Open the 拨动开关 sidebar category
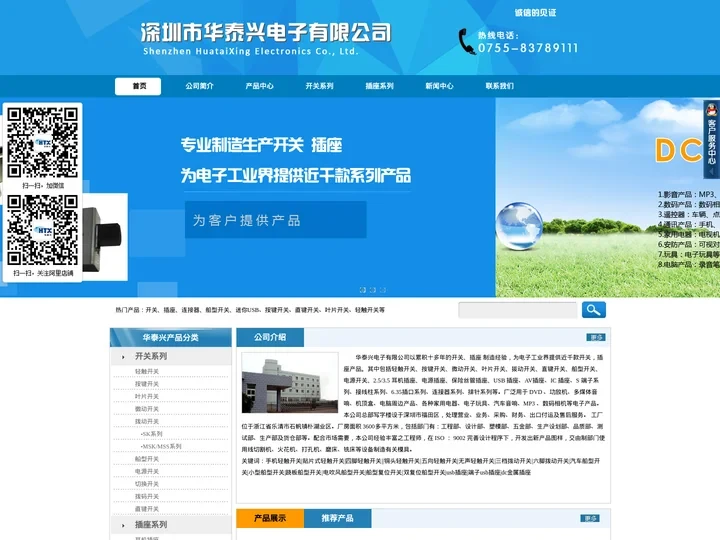The height and width of the screenshot is (540, 720). pos(147,421)
